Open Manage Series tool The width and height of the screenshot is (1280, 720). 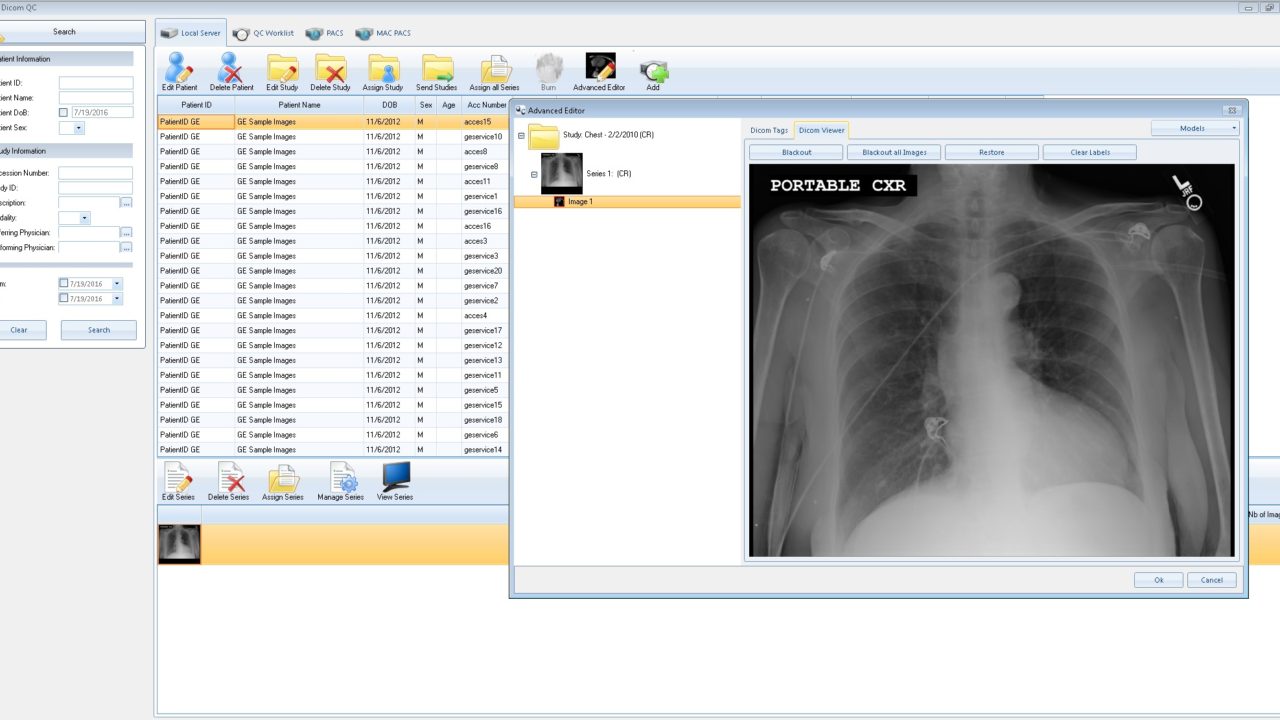pyautogui.click(x=341, y=479)
